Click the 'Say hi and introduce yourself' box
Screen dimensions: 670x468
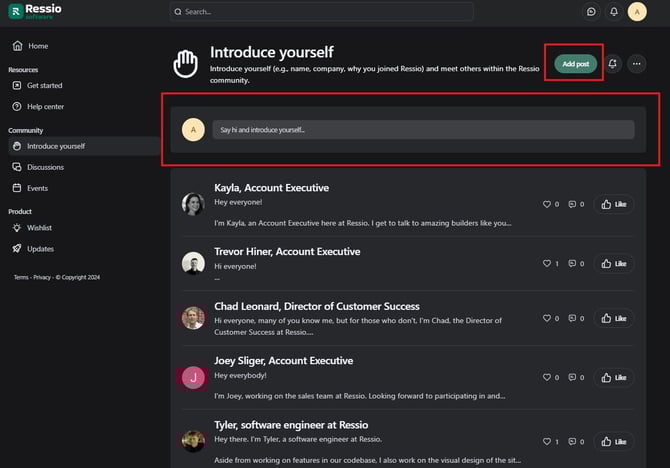click(x=423, y=130)
